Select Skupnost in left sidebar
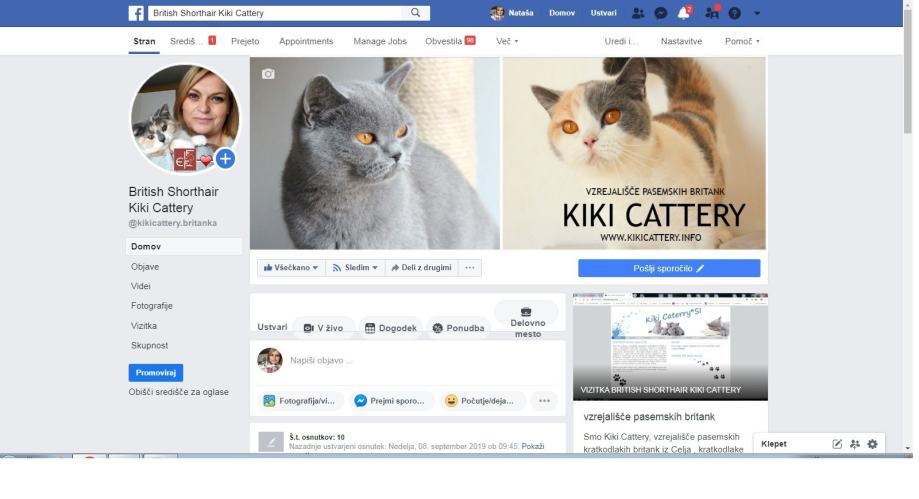The height and width of the screenshot is (499, 919). tap(149, 345)
